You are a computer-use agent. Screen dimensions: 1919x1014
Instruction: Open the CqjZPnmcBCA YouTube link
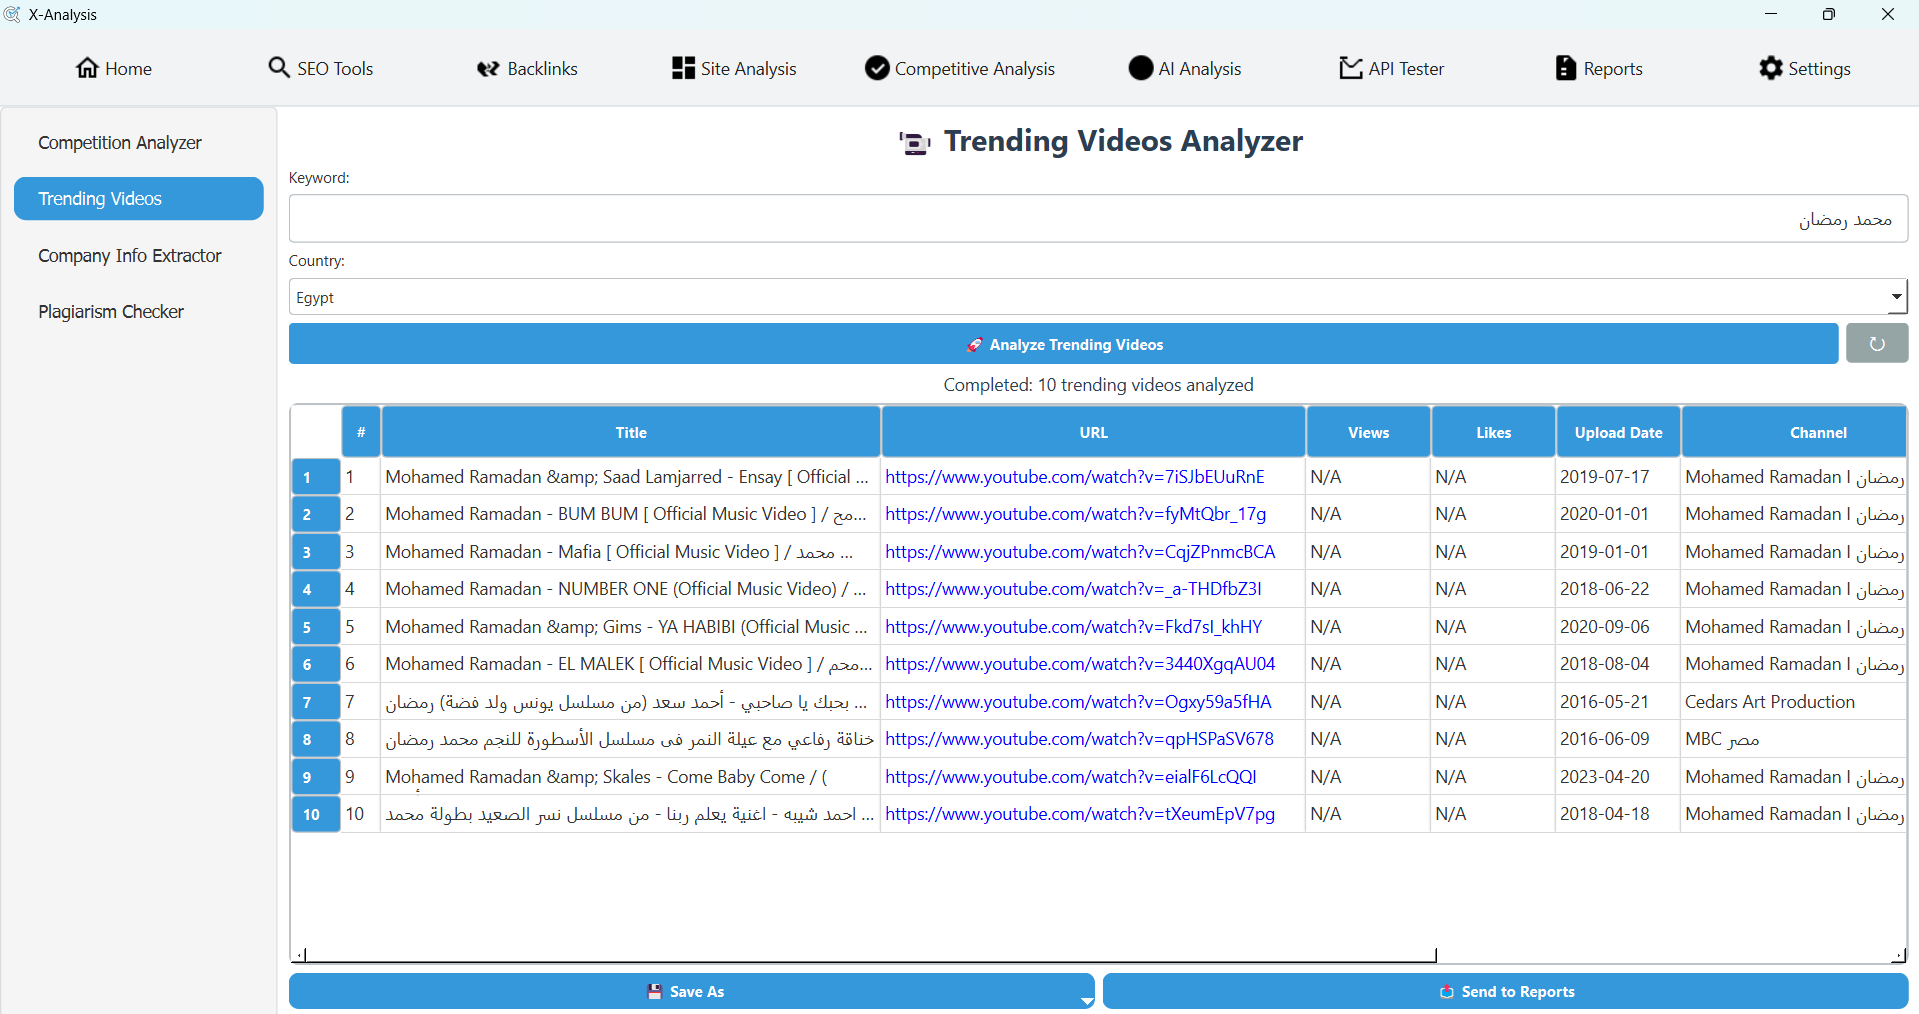pos(1080,552)
